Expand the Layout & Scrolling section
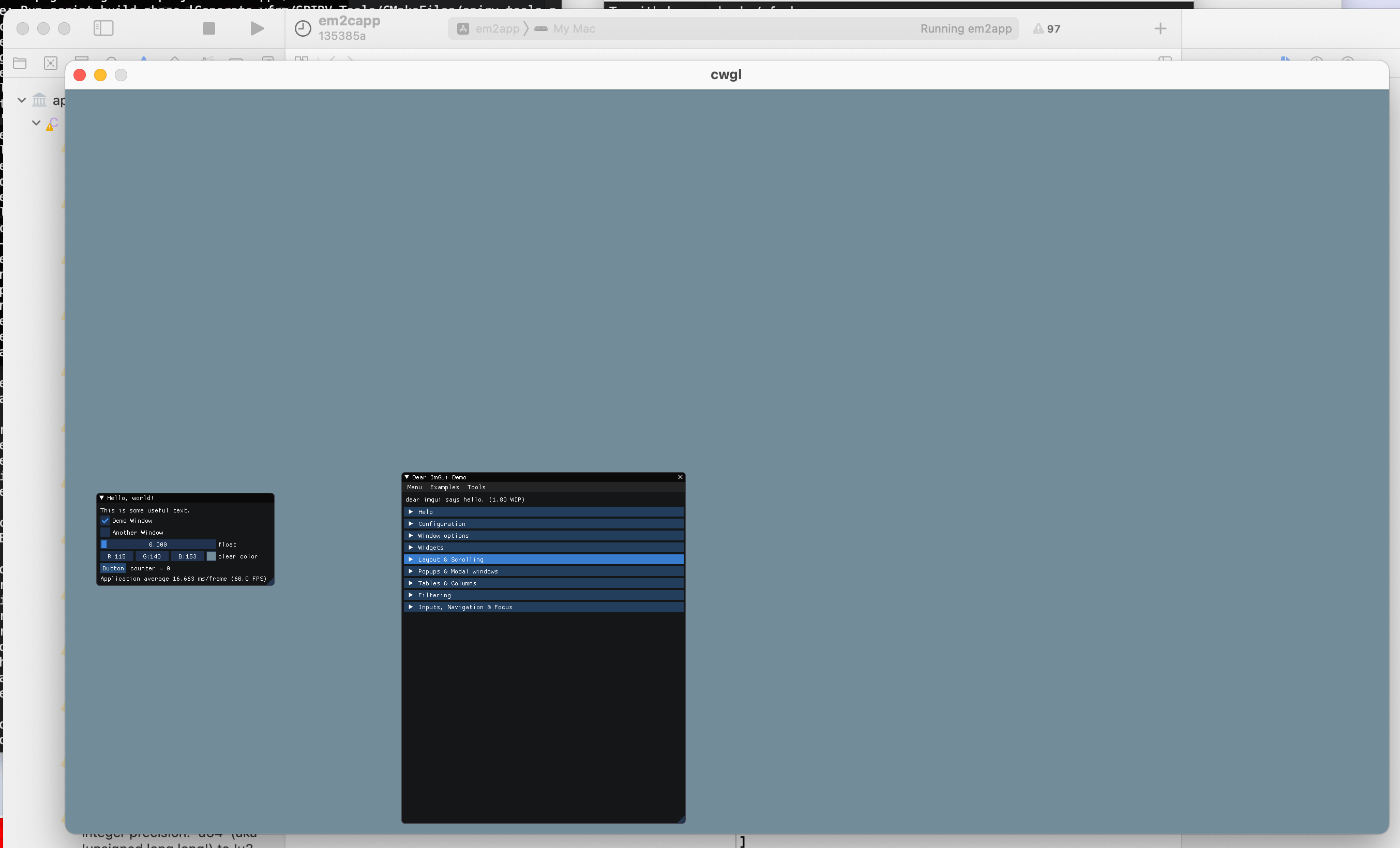The image size is (1400, 848). [x=544, y=560]
